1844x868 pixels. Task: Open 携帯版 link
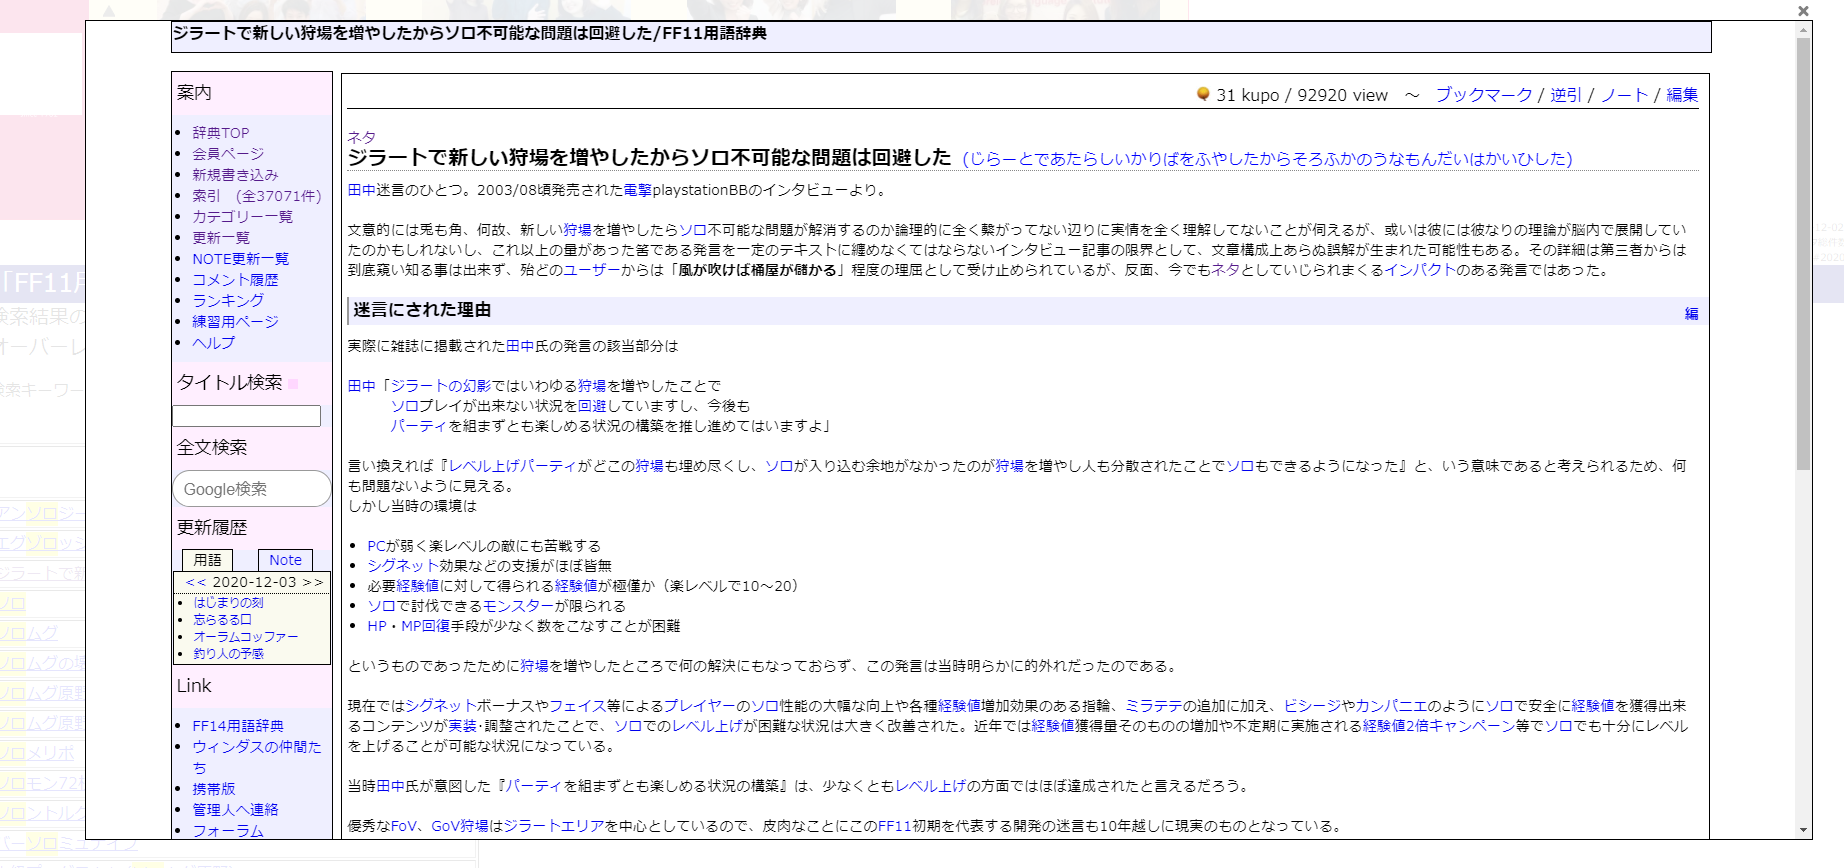214,789
